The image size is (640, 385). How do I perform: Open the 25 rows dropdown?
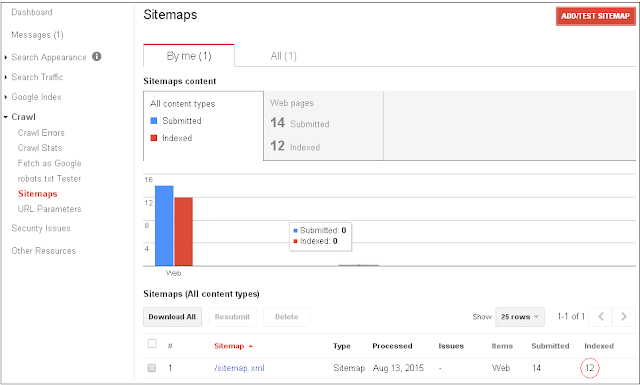click(x=520, y=317)
